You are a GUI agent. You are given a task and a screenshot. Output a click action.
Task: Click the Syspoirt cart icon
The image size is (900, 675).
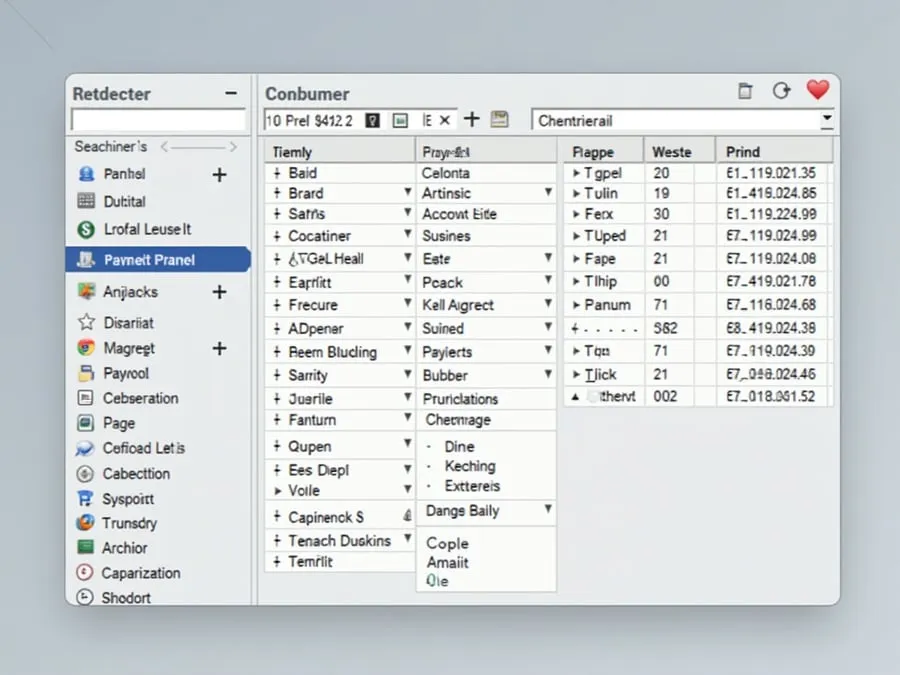(x=85, y=498)
